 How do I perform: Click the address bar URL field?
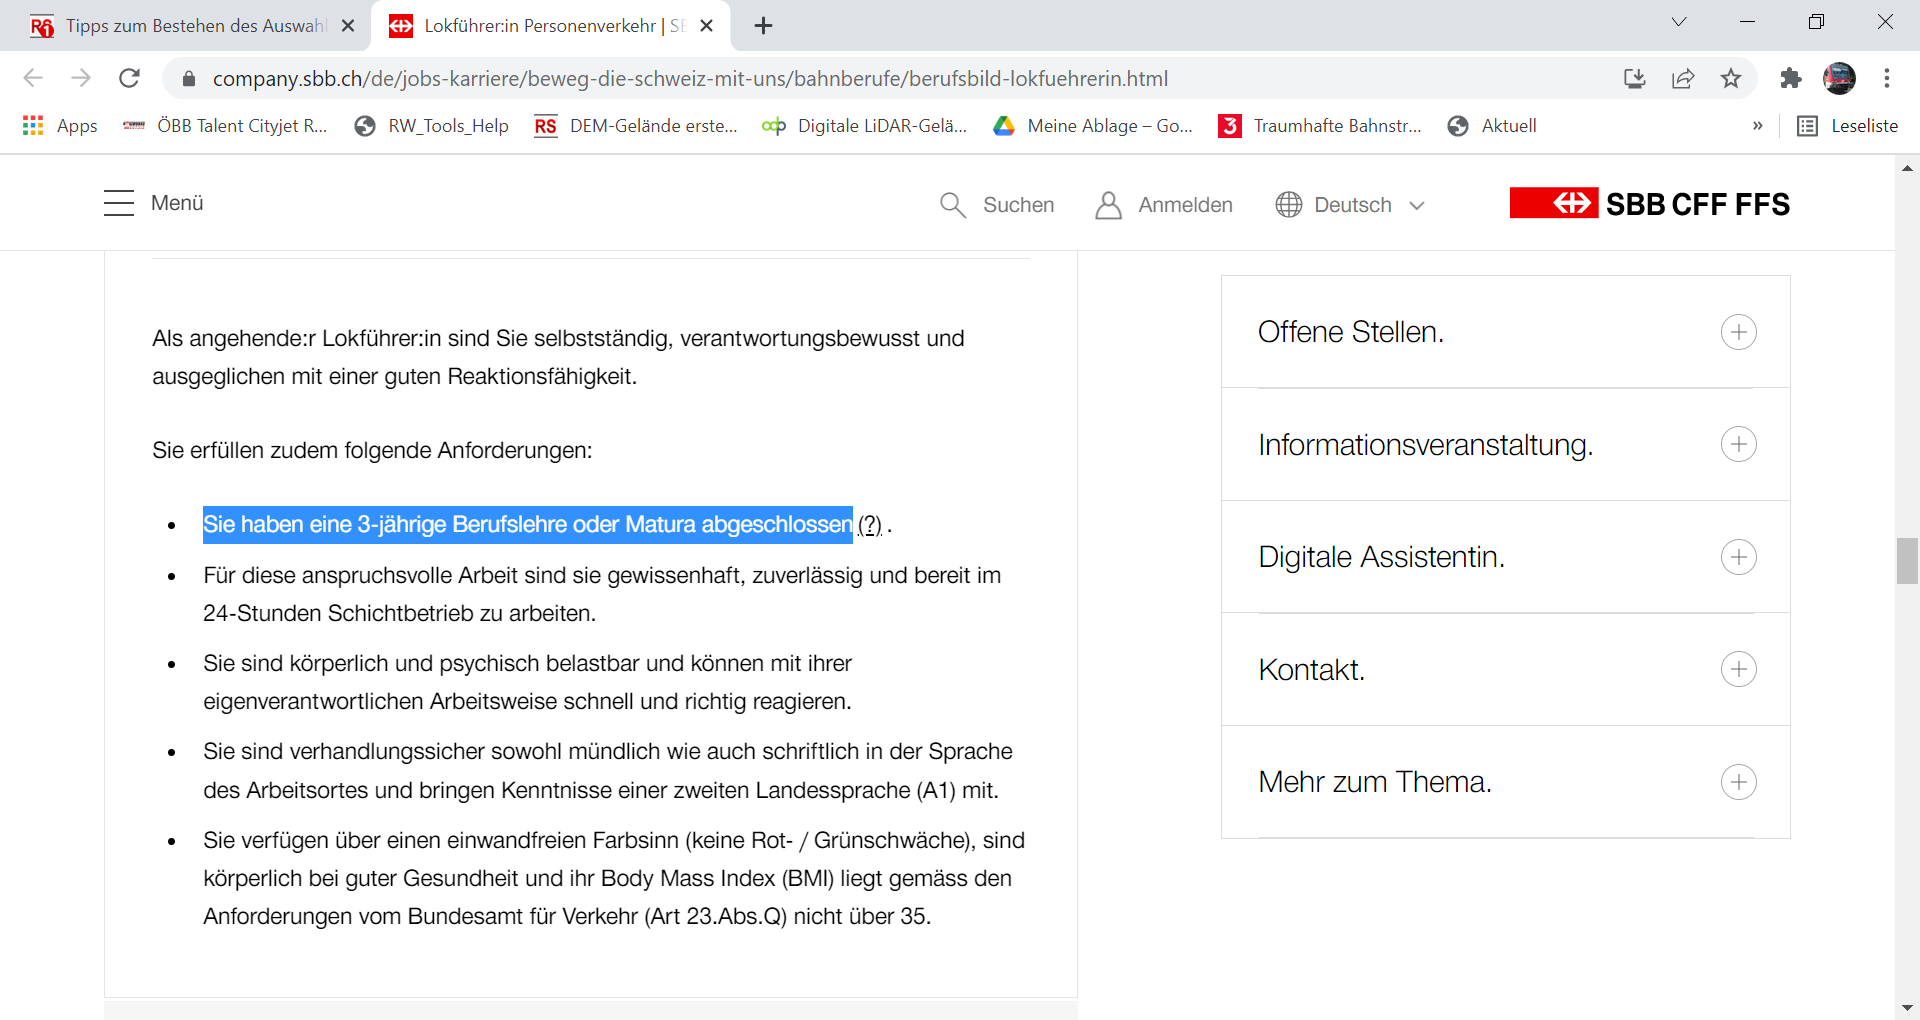tap(690, 78)
